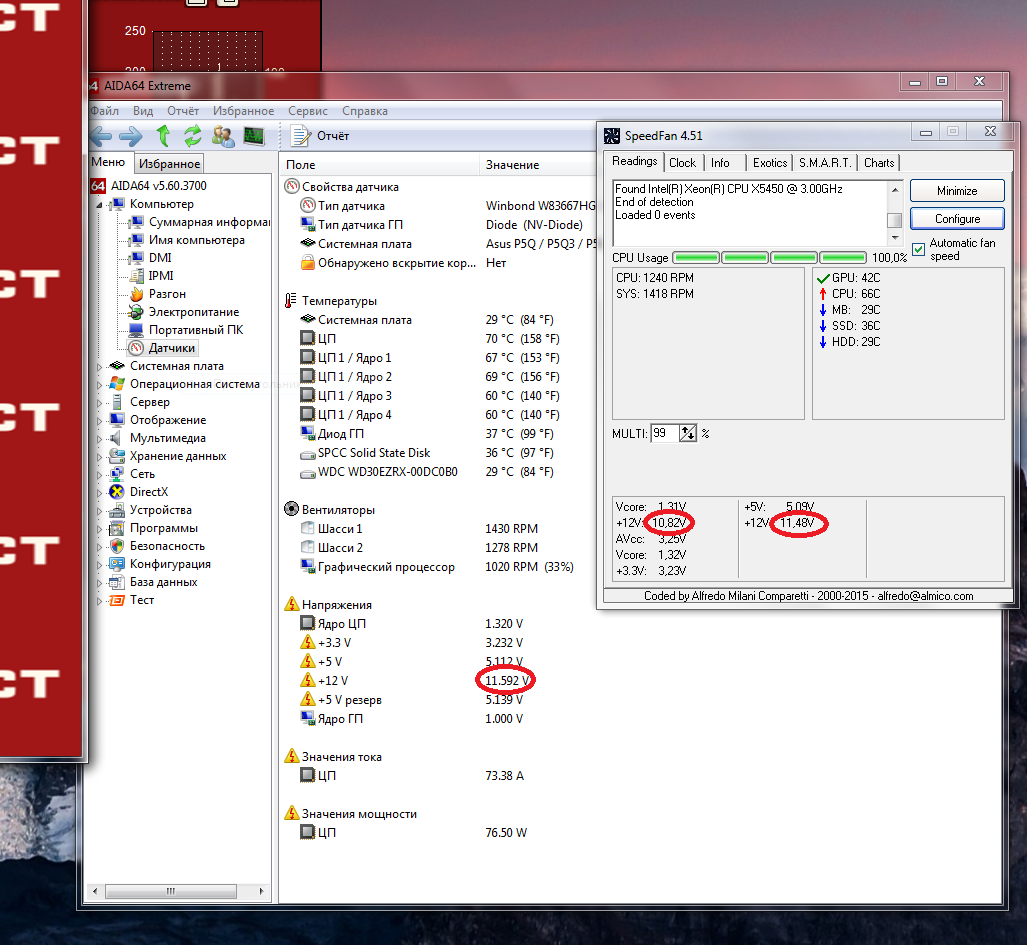This screenshot has width=1027, height=945.
Task: Open the Сервис menu
Action: click(307, 111)
